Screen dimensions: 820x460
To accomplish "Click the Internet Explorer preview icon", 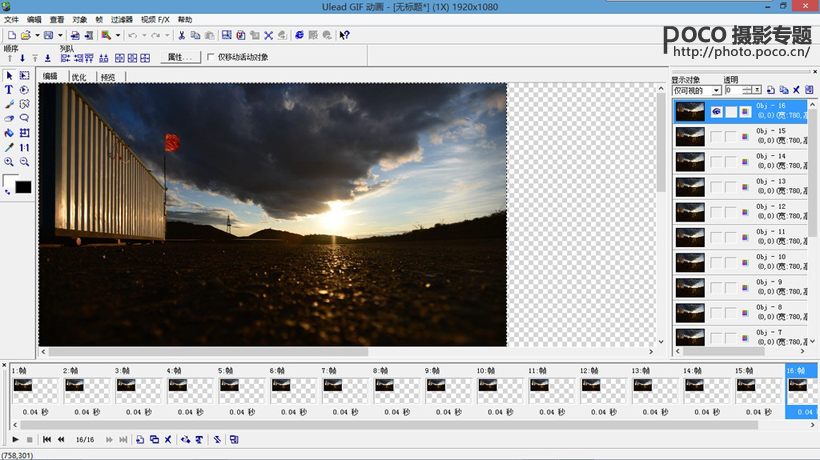I will [299, 36].
